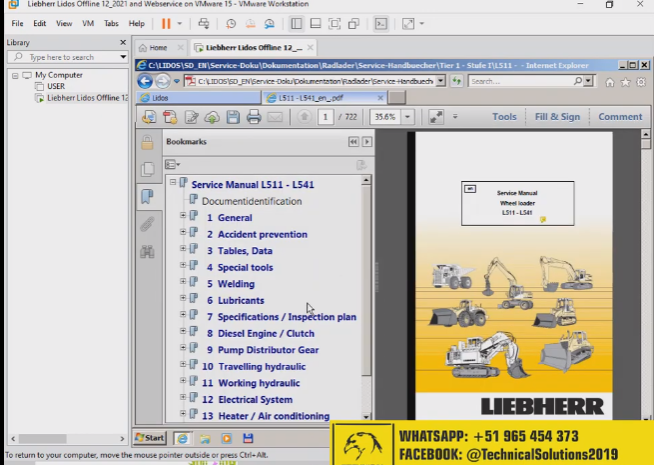Click the Print icon in PDF toolbar

point(253,117)
